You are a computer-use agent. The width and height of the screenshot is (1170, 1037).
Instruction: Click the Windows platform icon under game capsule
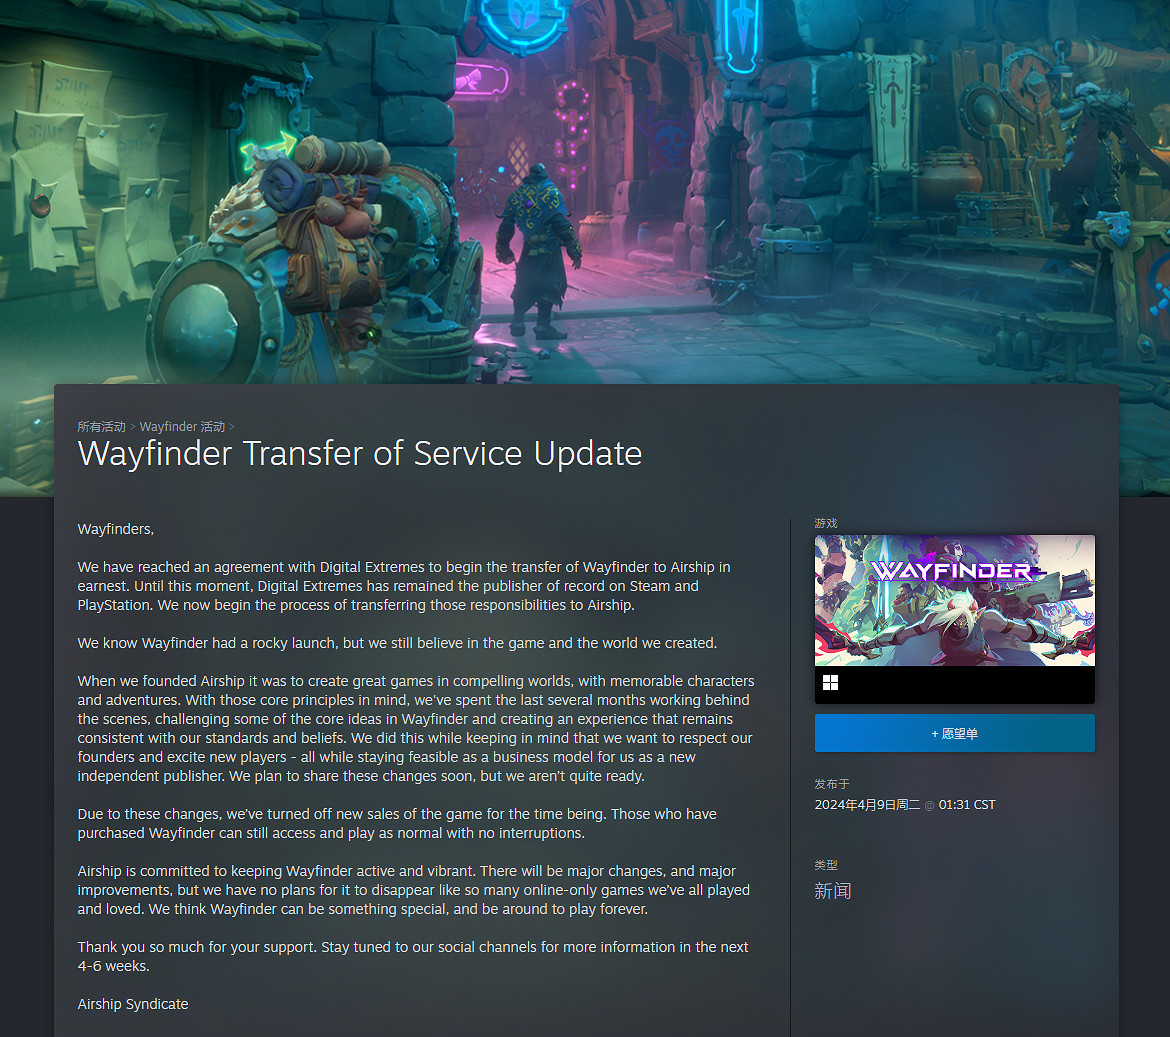pyautogui.click(x=830, y=683)
